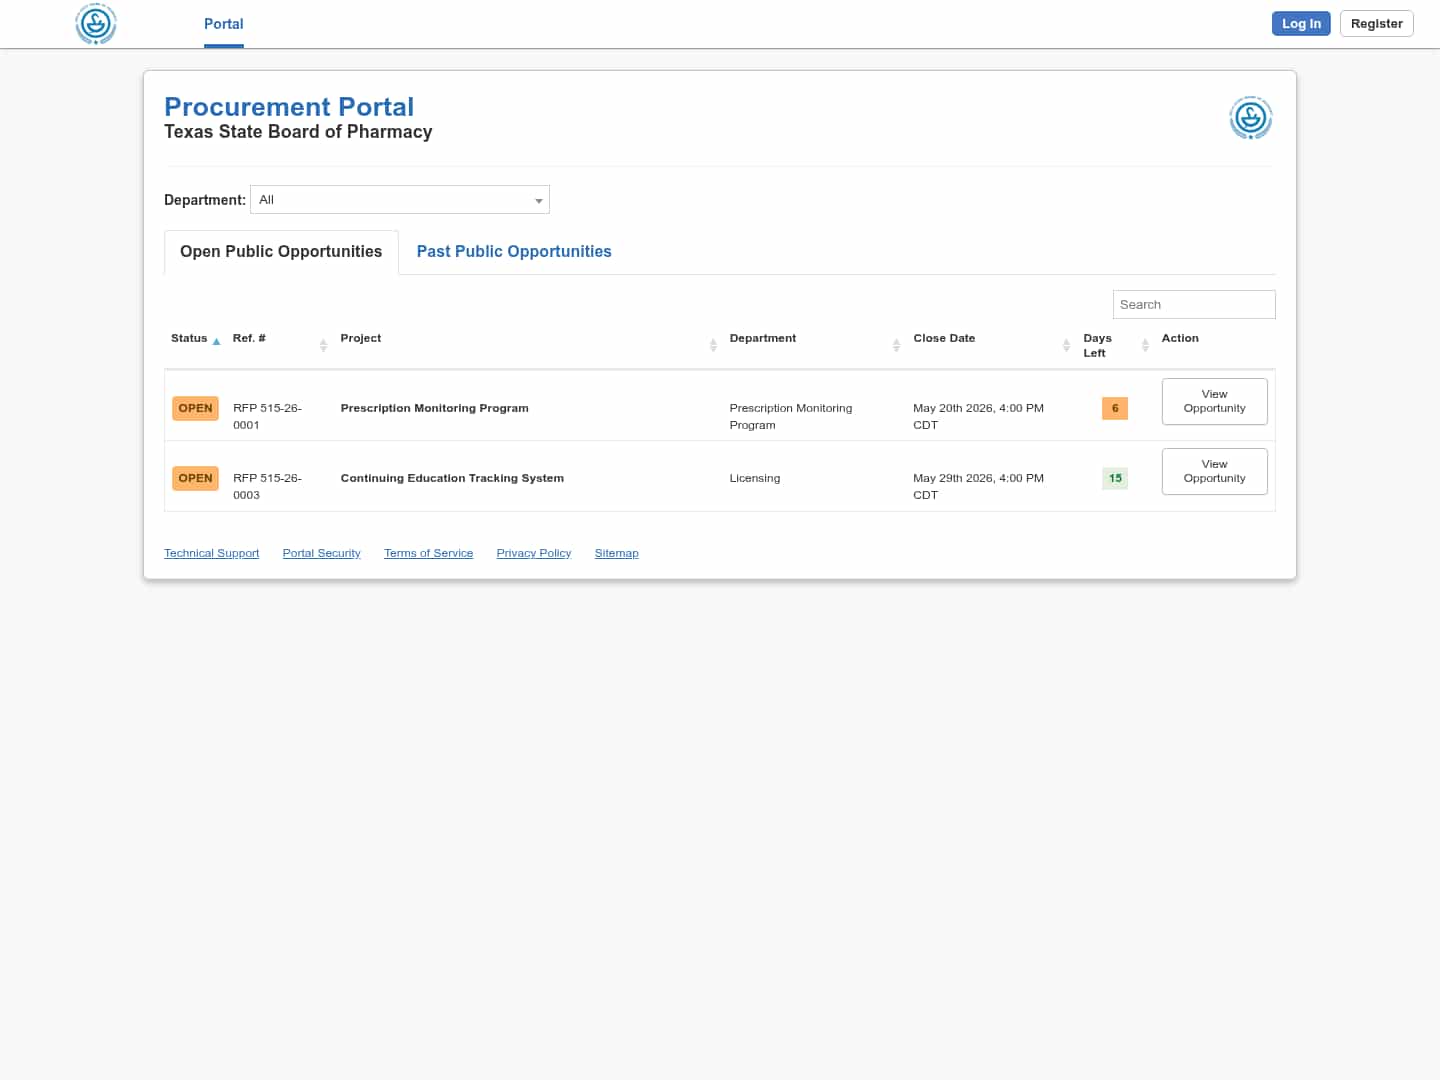Open the Privacy Policy link
This screenshot has width=1440, height=1080.
pos(534,553)
